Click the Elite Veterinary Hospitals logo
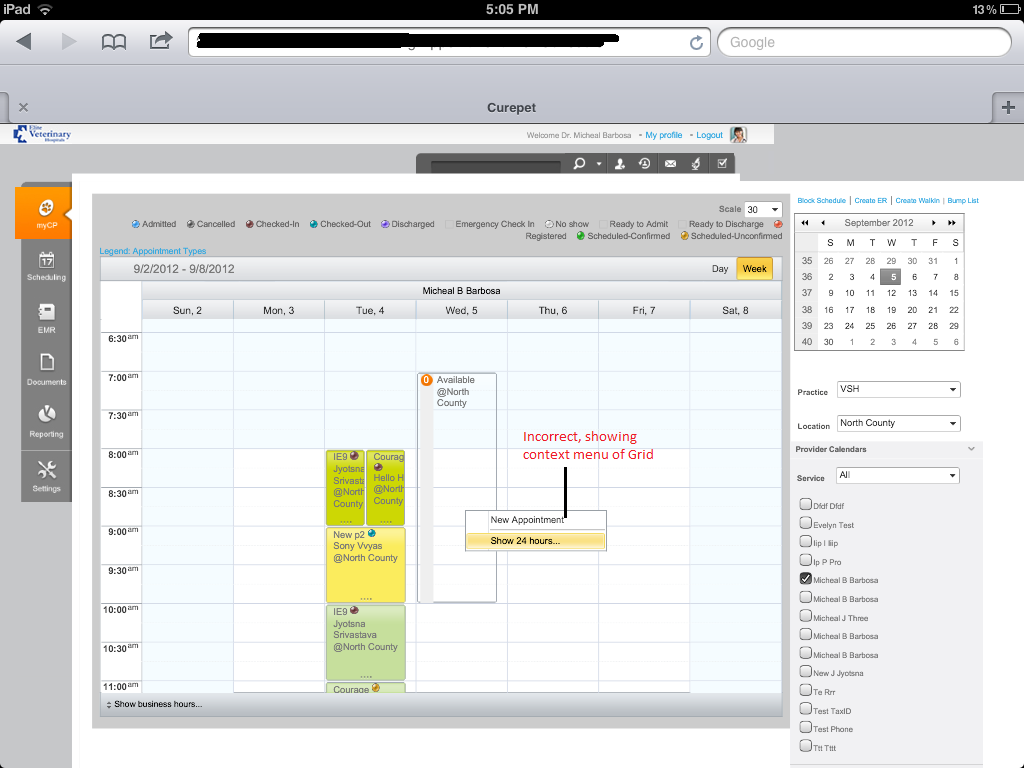This screenshot has width=1024, height=768. pos(42,134)
